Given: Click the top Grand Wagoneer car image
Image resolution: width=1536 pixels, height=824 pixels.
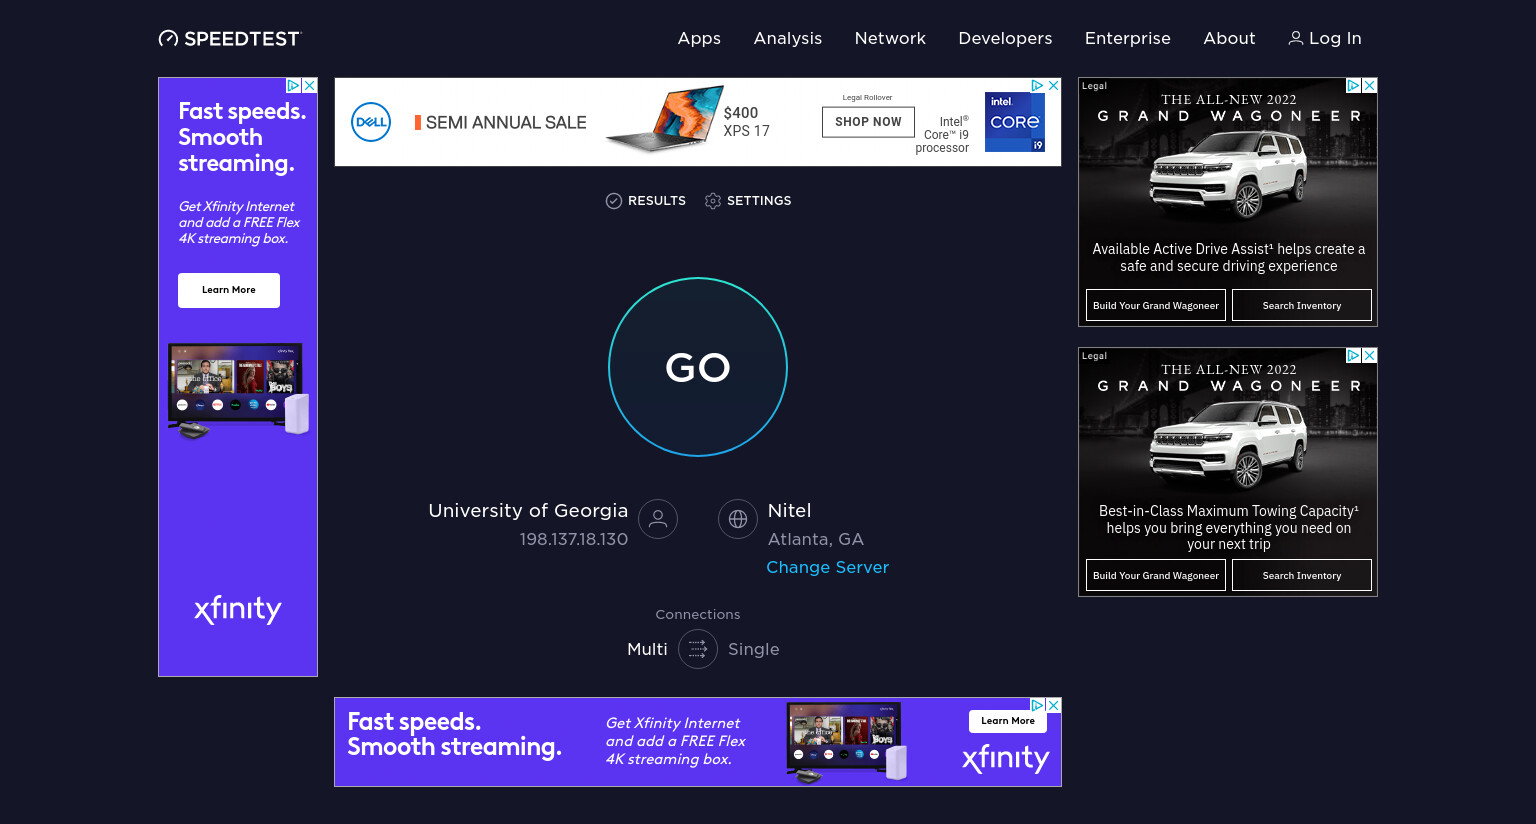Looking at the screenshot, I should [x=1229, y=175].
